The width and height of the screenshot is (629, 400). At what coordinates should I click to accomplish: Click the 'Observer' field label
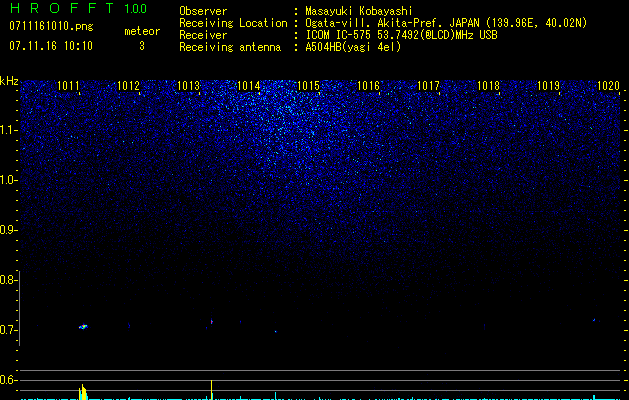click(x=203, y=11)
